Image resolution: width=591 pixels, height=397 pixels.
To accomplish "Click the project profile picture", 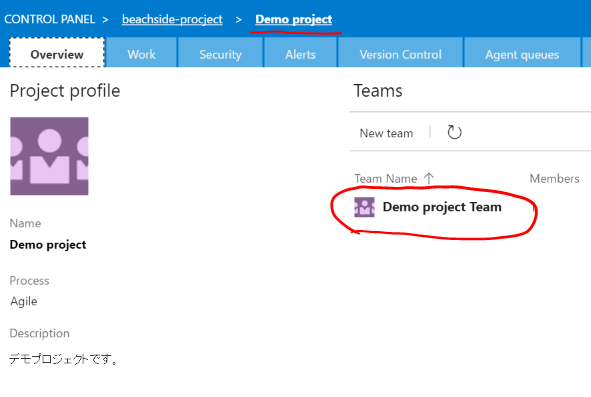I will 49,156.
